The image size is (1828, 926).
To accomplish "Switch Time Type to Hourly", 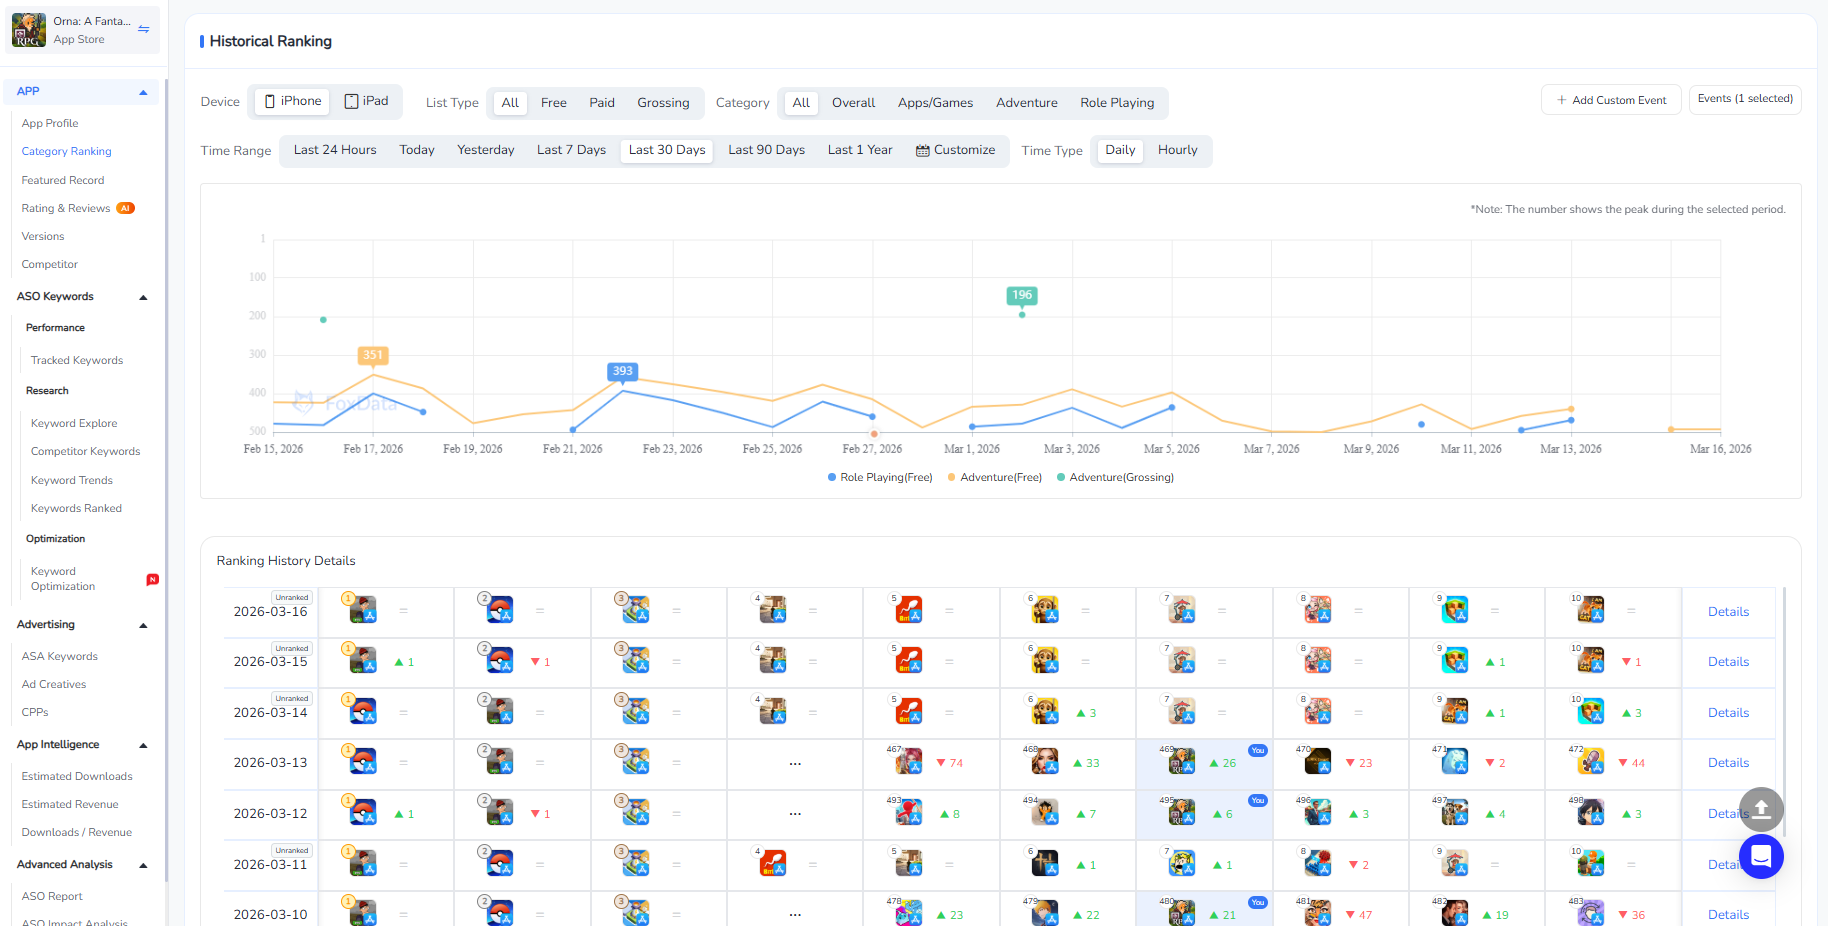I will click(x=1177, y=150).
